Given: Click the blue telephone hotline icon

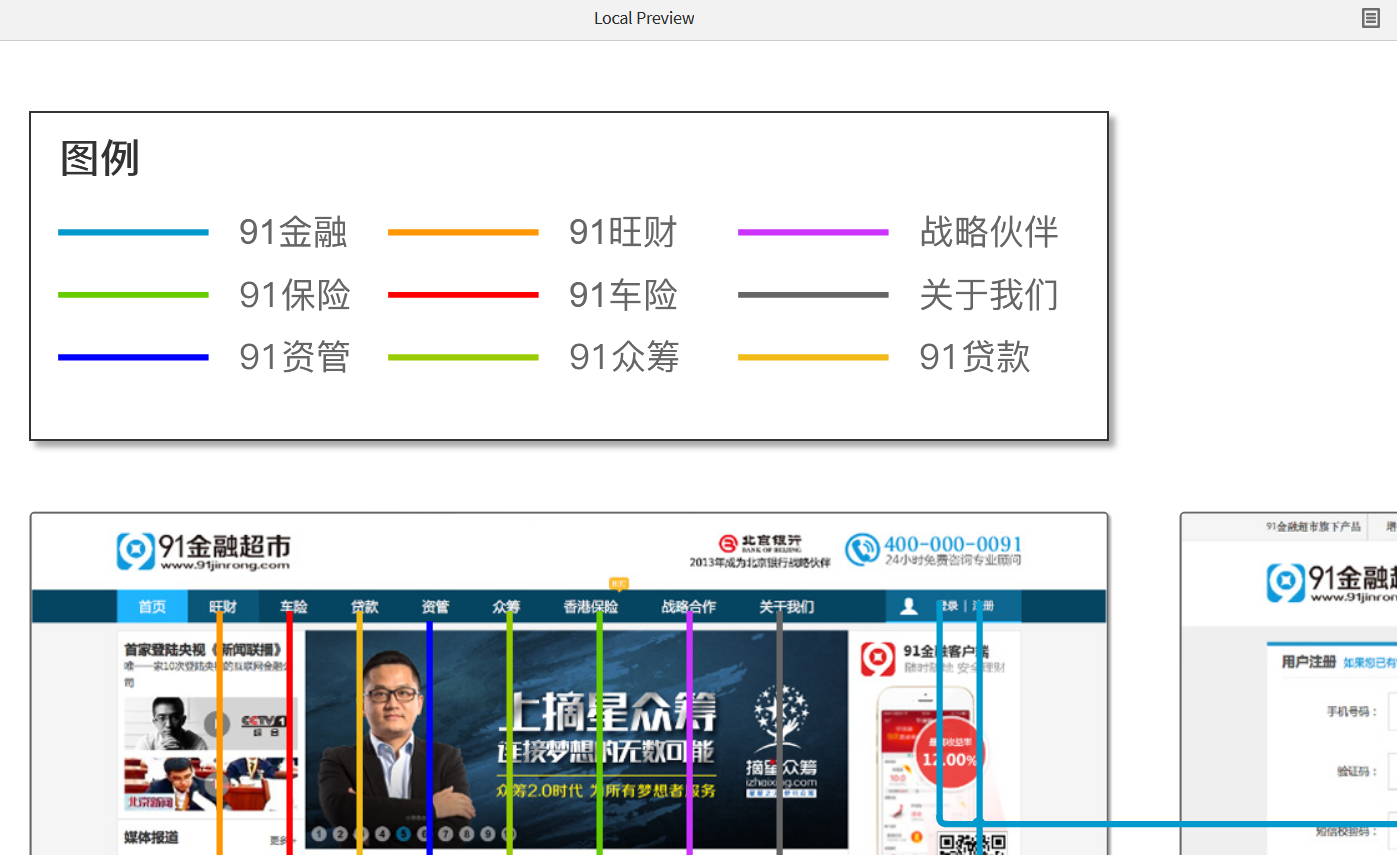Looking at the screenshot, I should point(861,549).
